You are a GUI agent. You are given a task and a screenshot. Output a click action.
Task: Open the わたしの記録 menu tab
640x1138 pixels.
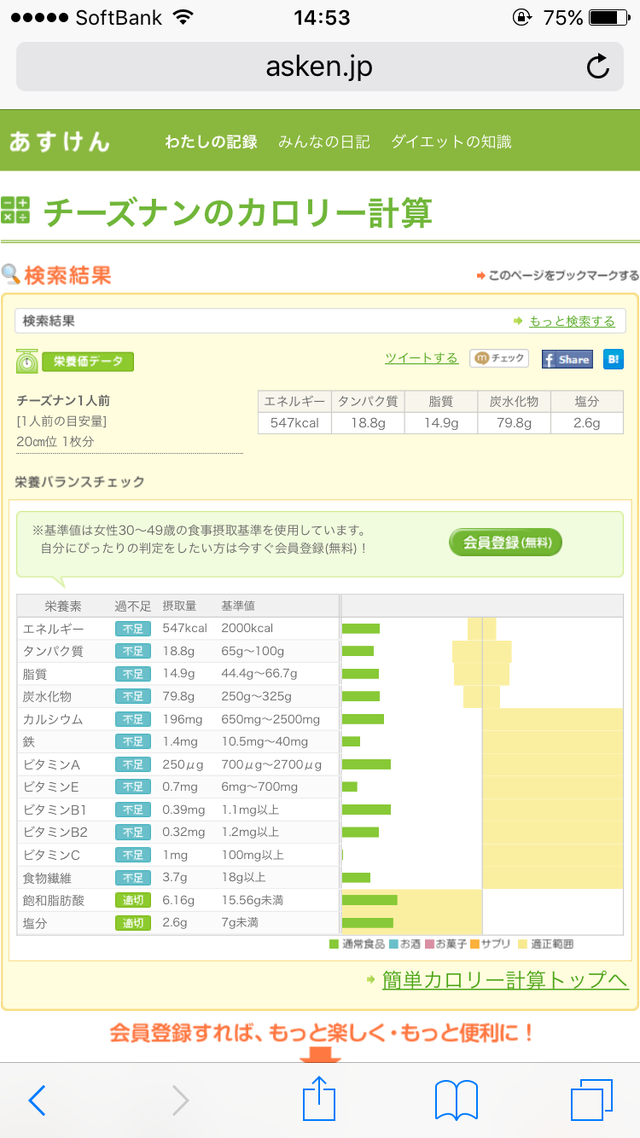211,142
